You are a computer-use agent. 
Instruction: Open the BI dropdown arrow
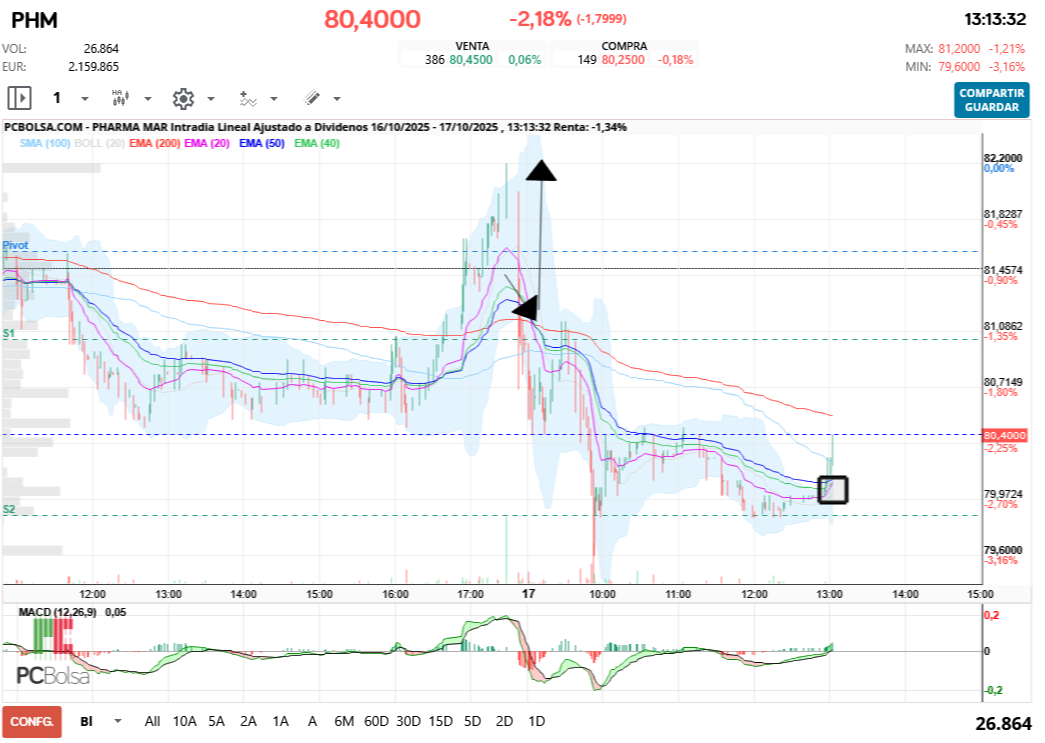118,721
